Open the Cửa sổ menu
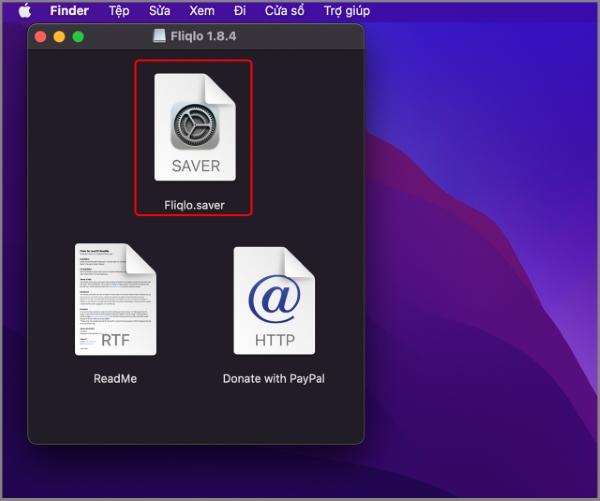 (x=283, y=11)
